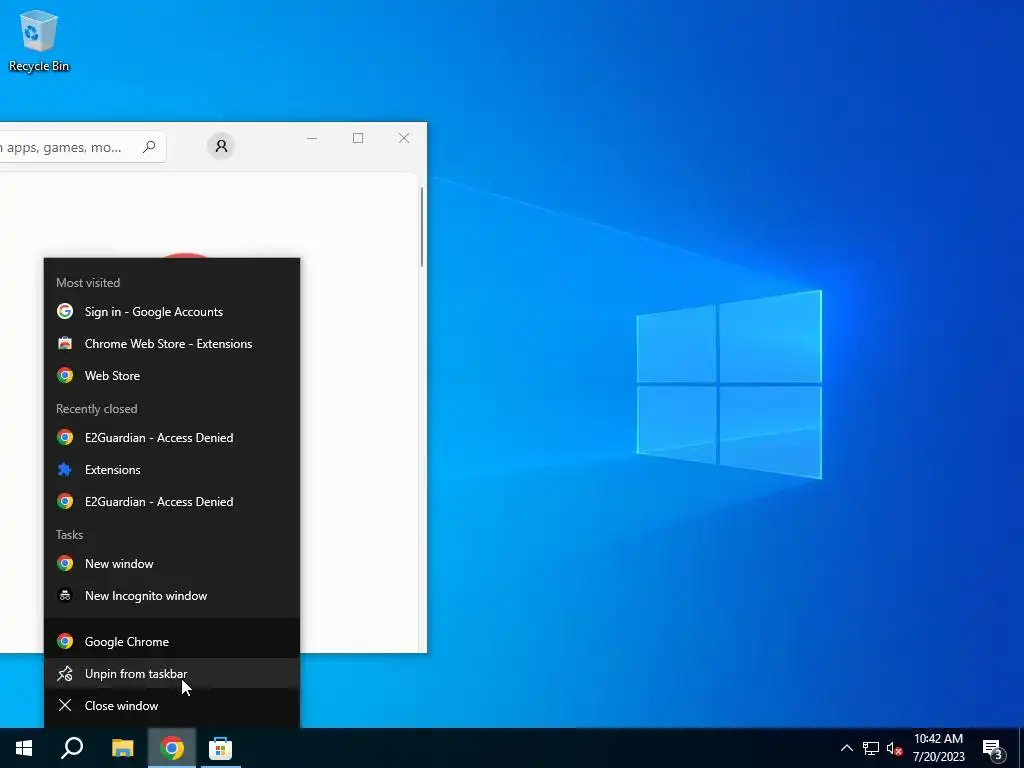Reopen Extensions from recently closed
The image size is (1024, 768).
coord(172,470)
